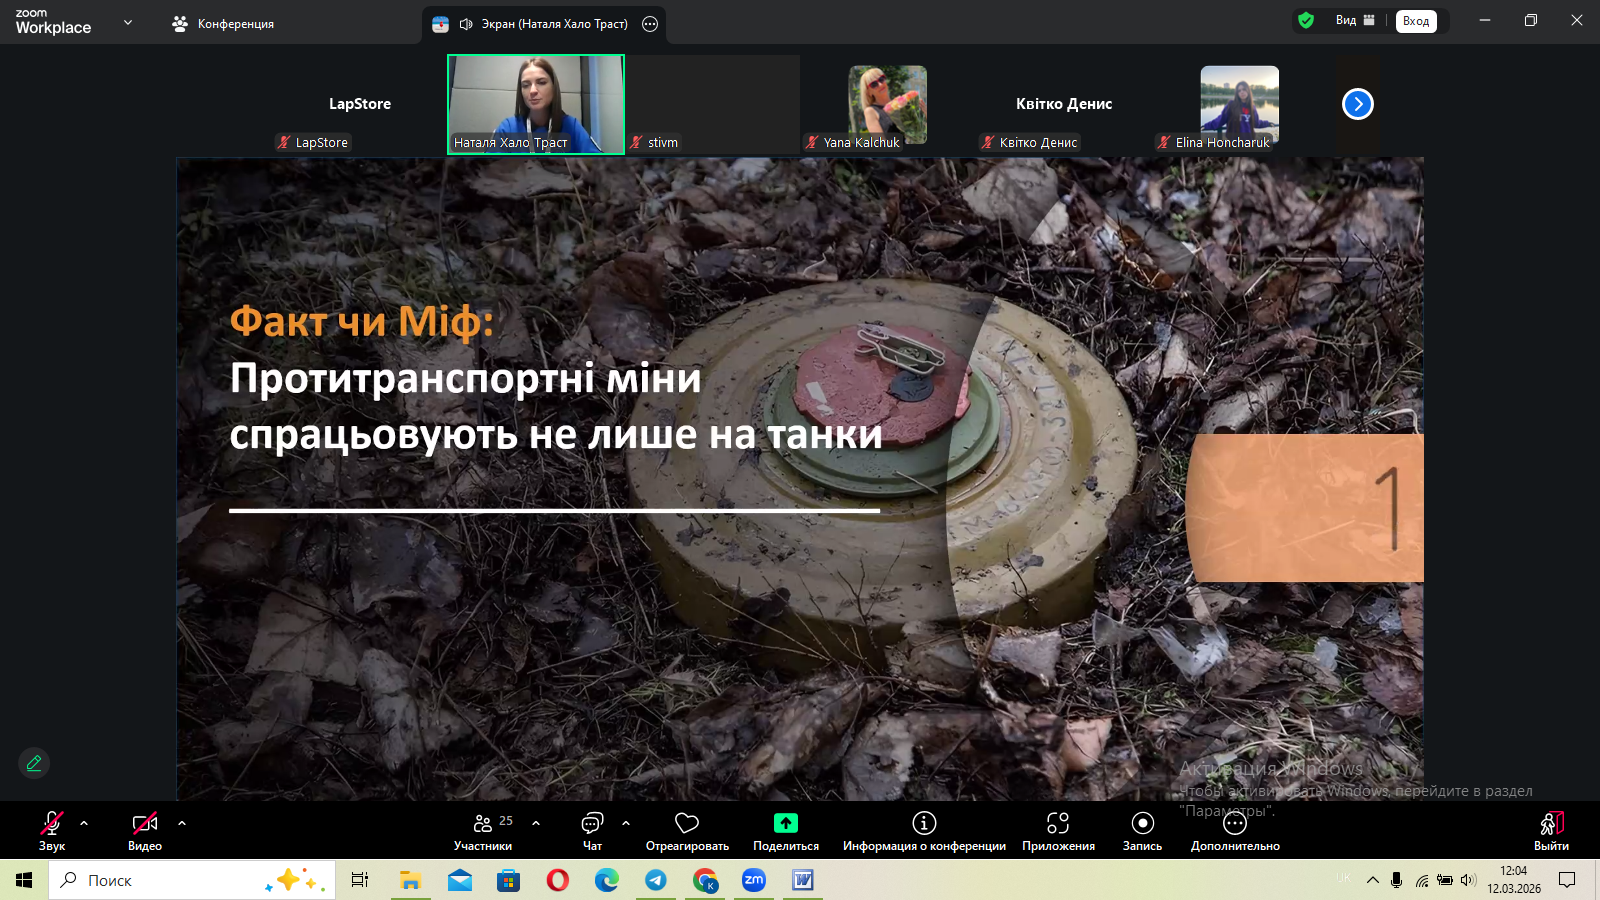Viewport: 1600px width, 900px height.
Task: Expand video options arrow next to Видео
Action: [182, 823]
